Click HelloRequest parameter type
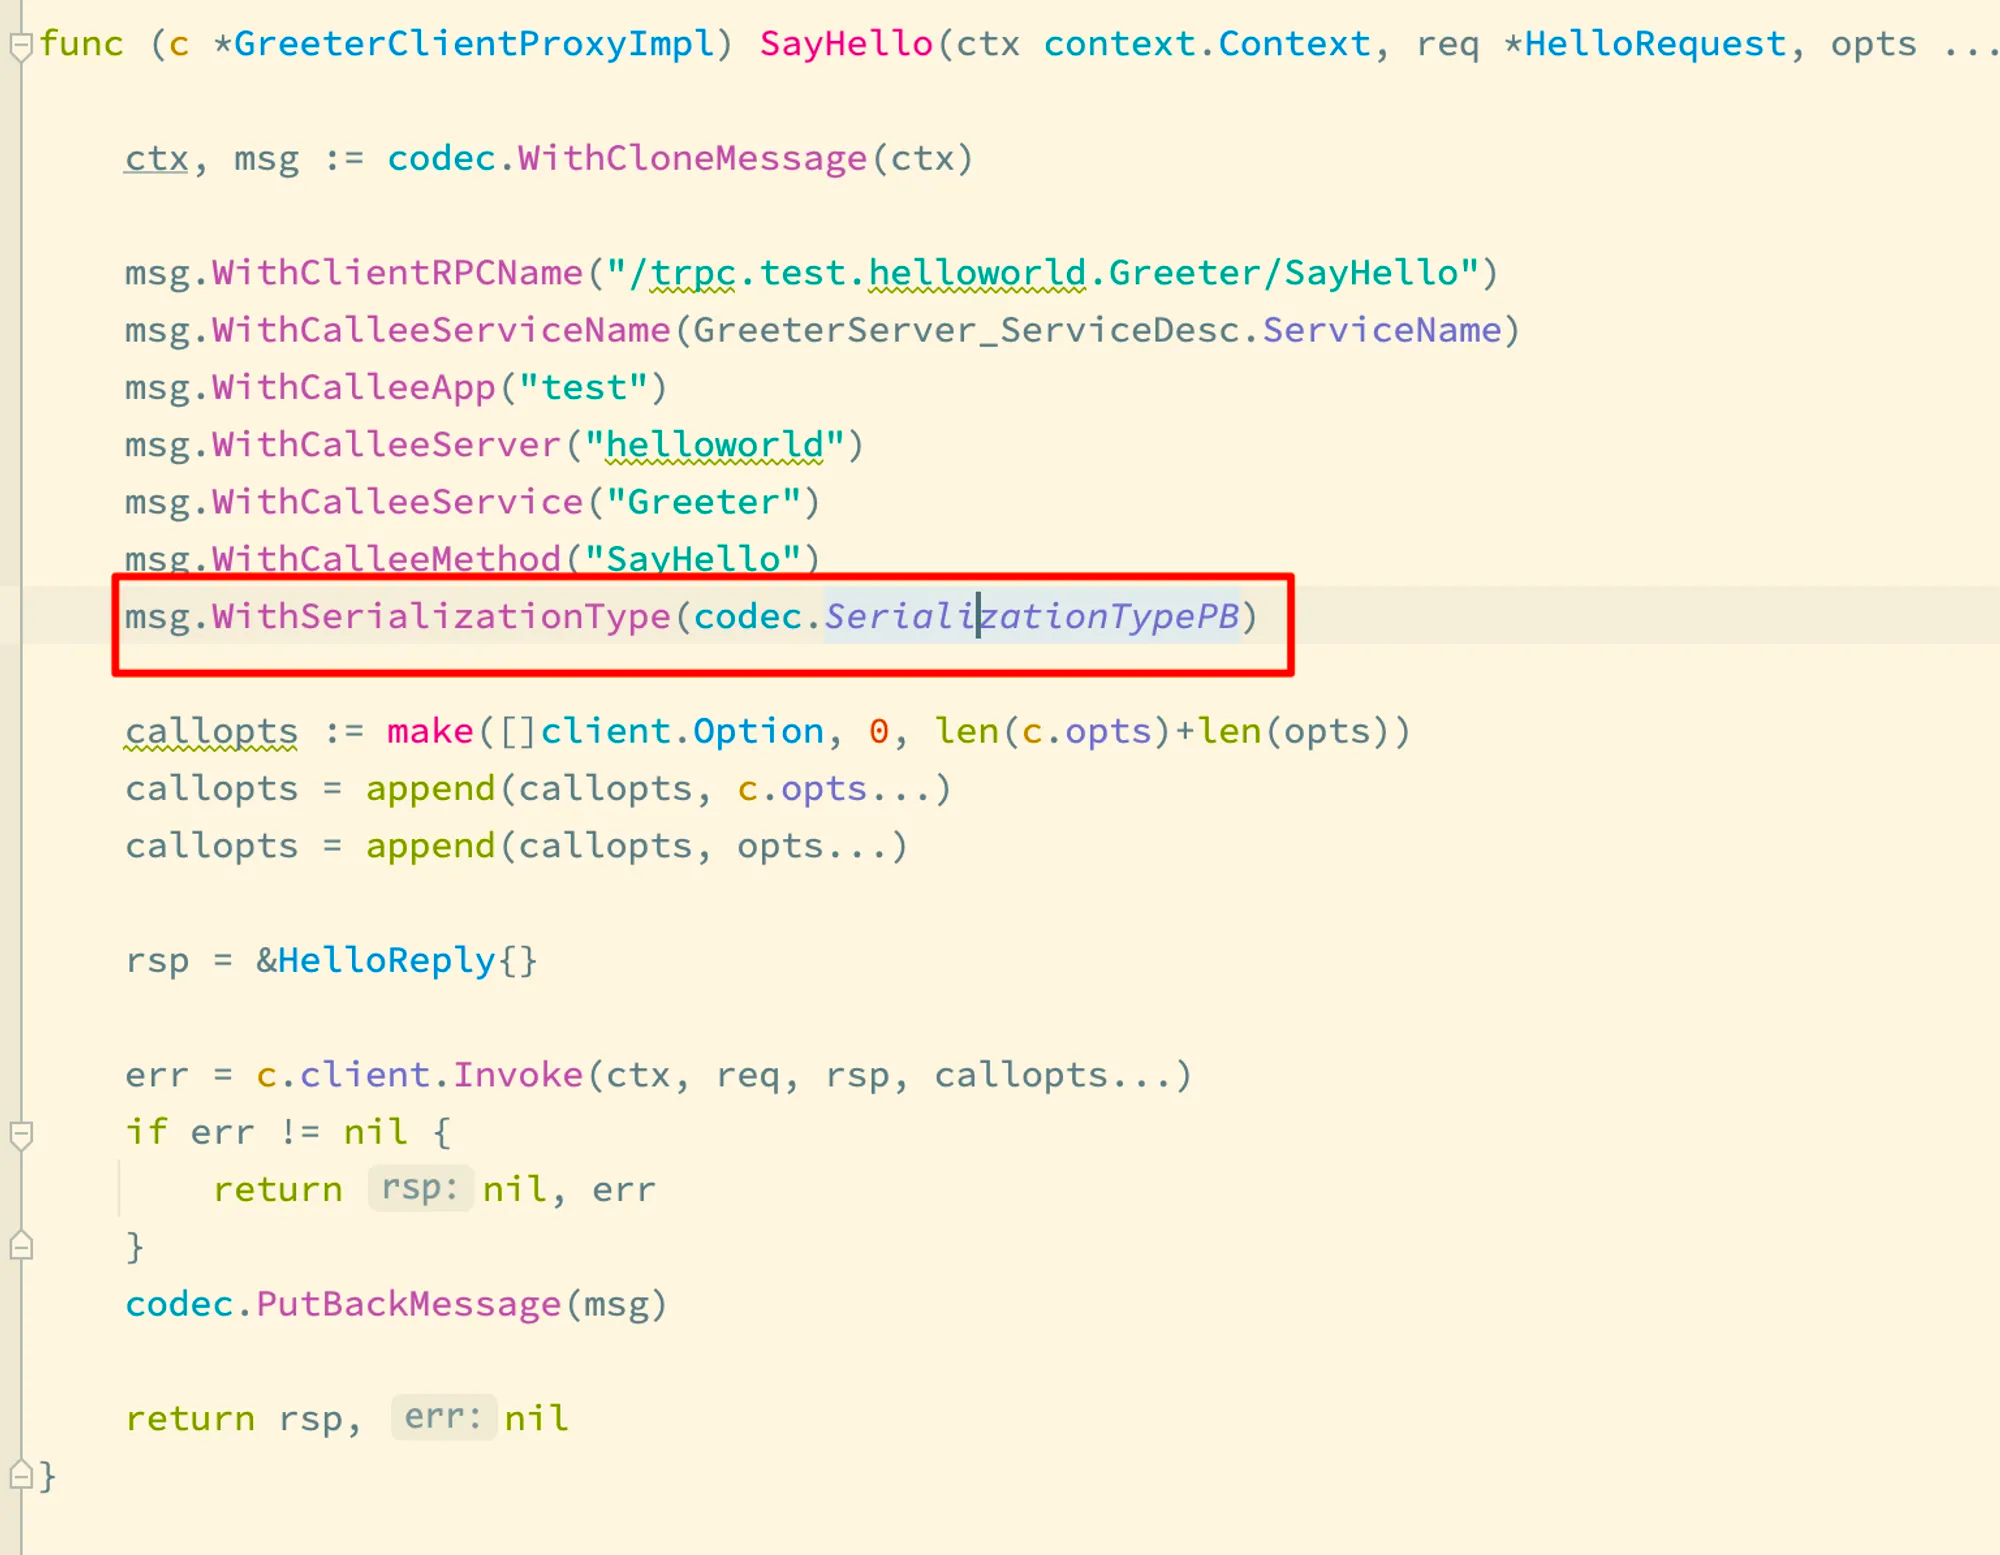Image resolution: width=2000 pixels, height=1555 pixels. click(x=1655, y=44)
